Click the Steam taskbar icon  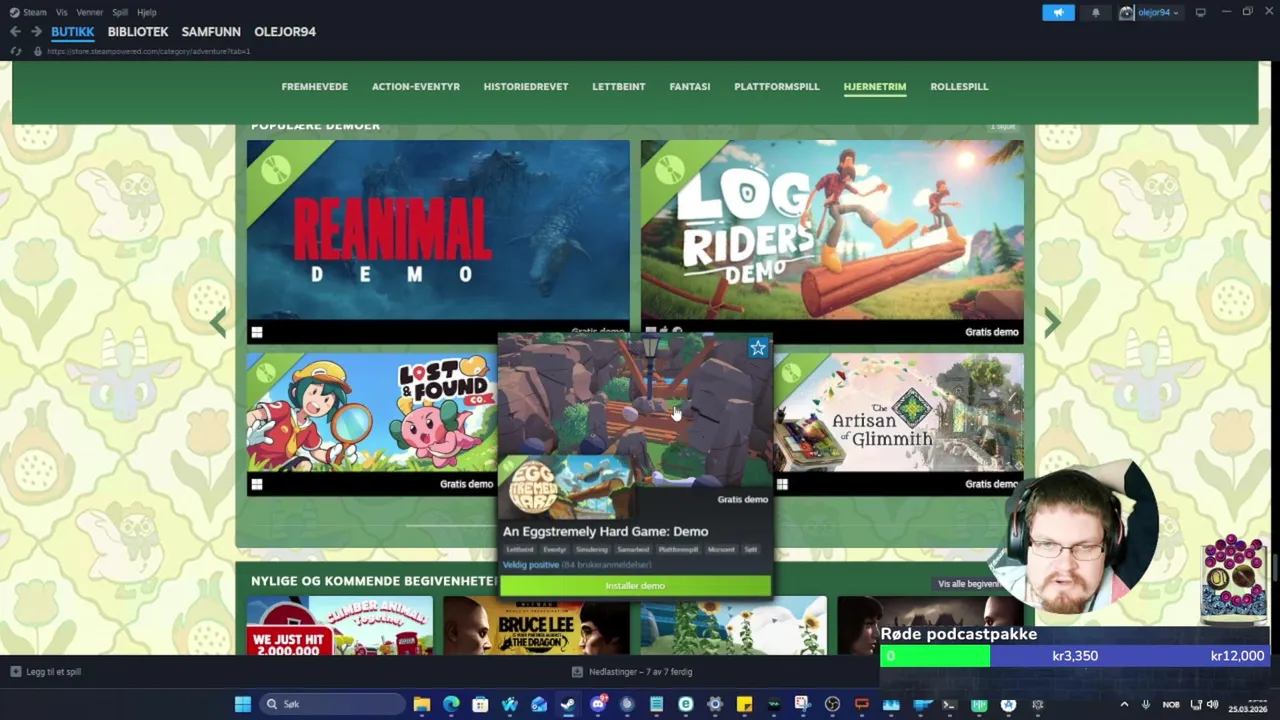568,705
